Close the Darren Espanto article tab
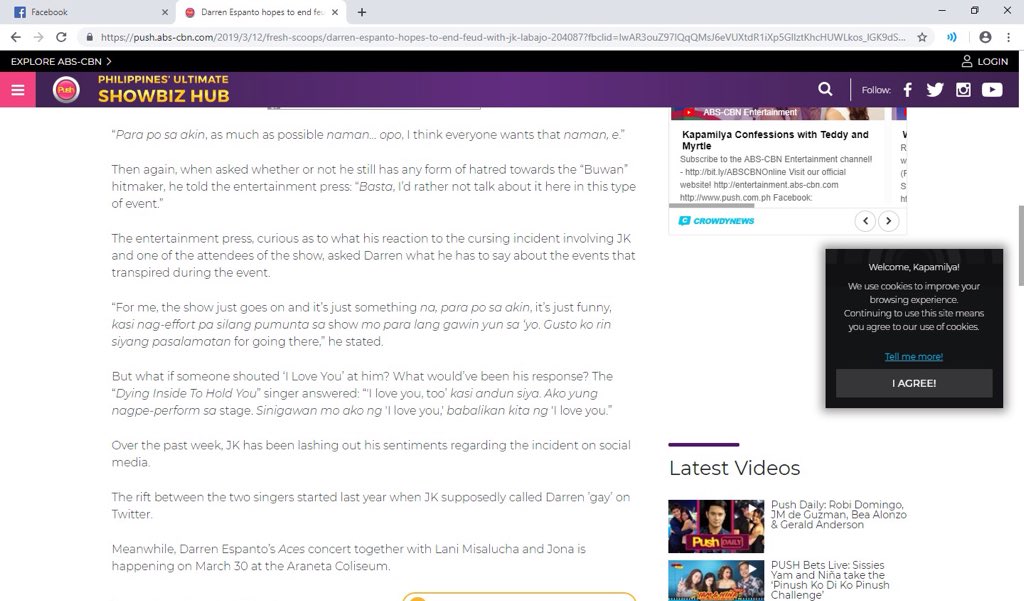 [335, 12]
